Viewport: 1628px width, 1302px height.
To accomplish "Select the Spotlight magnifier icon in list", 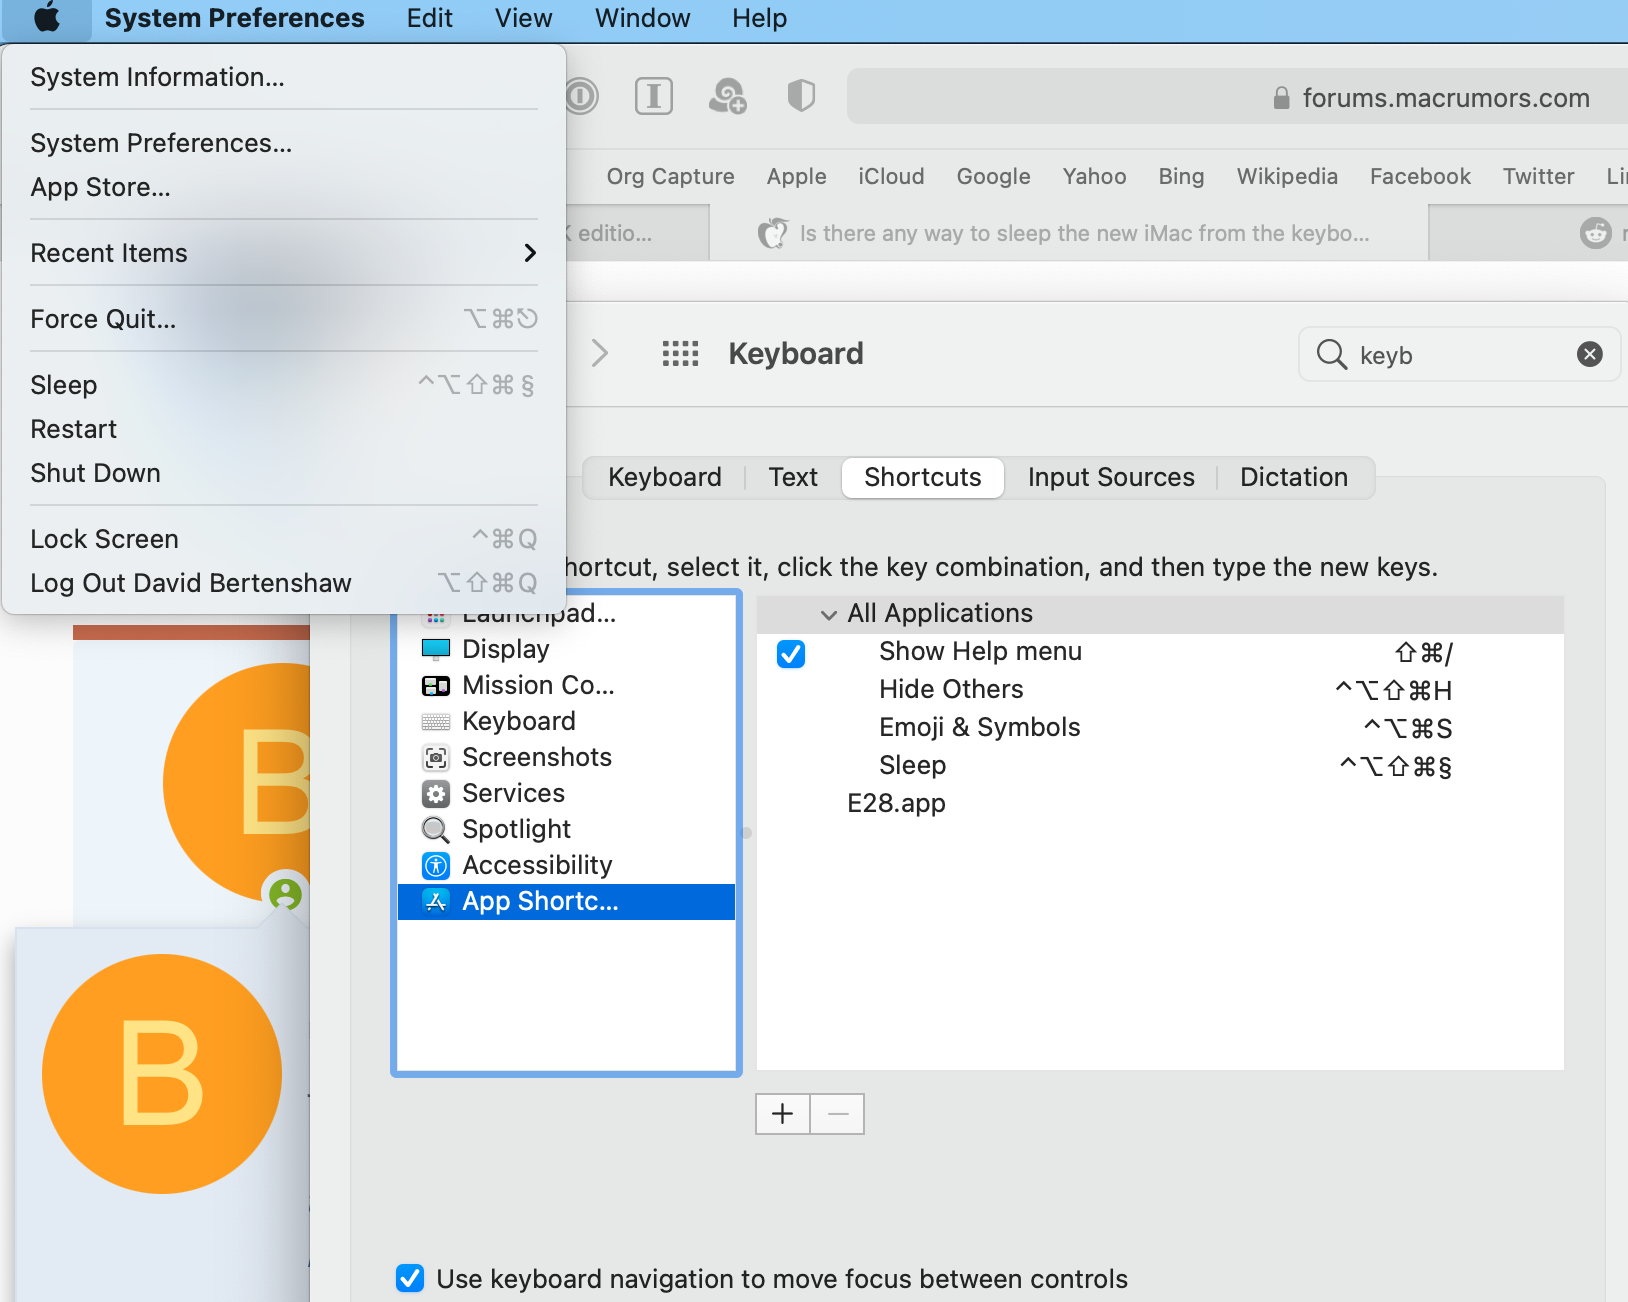I will click(436, 830).
